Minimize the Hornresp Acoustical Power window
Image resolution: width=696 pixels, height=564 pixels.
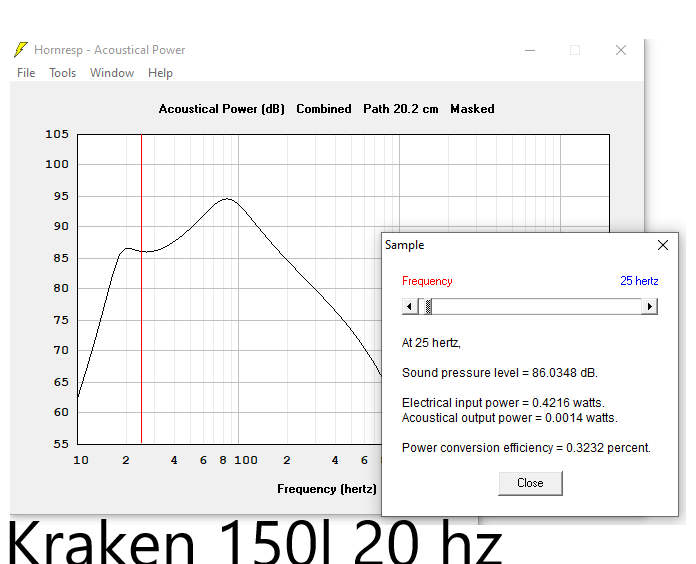[530, 50]
